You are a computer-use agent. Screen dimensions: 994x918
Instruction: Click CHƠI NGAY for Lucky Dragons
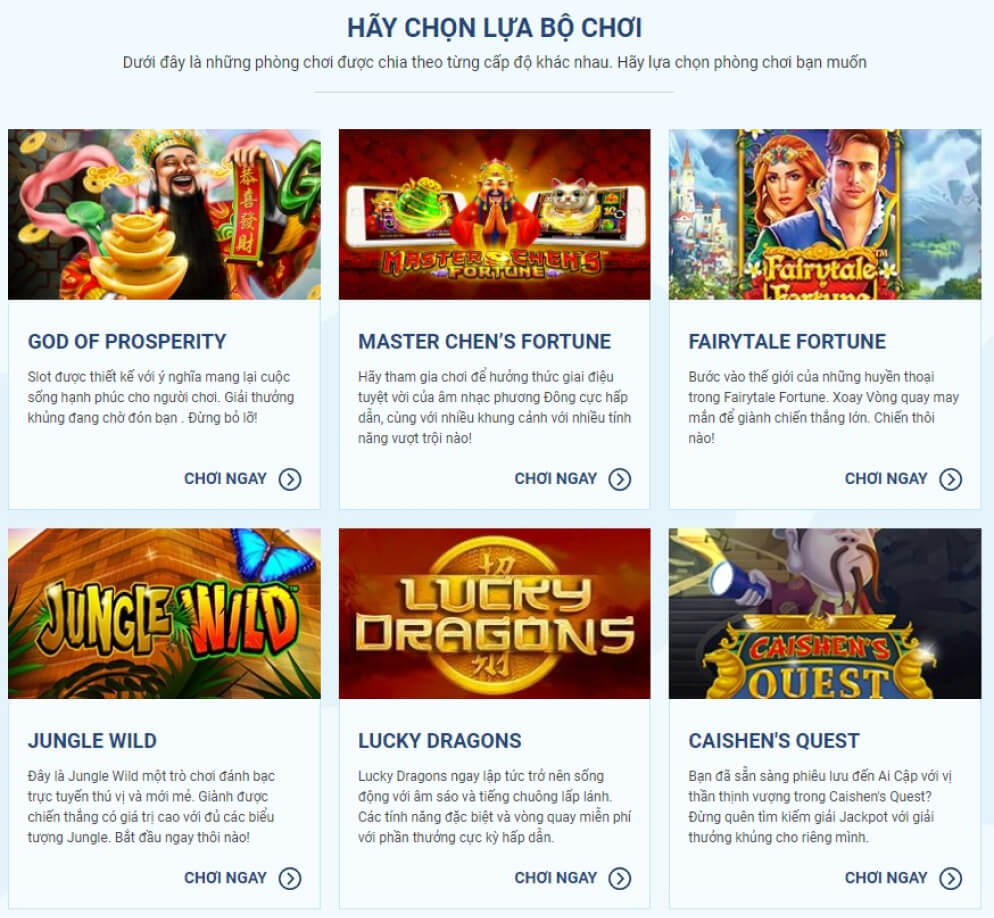coord(555,877)
